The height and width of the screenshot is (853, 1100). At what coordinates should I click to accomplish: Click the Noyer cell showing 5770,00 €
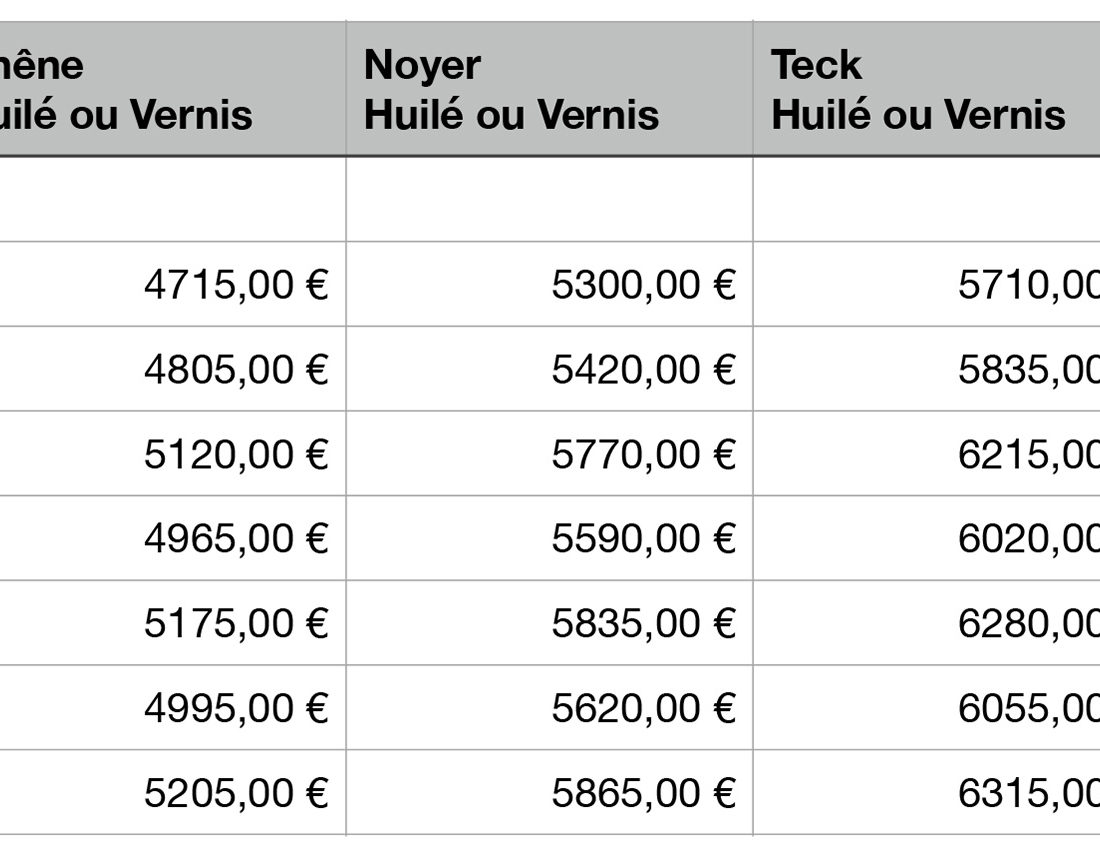(x=643, y=455)
